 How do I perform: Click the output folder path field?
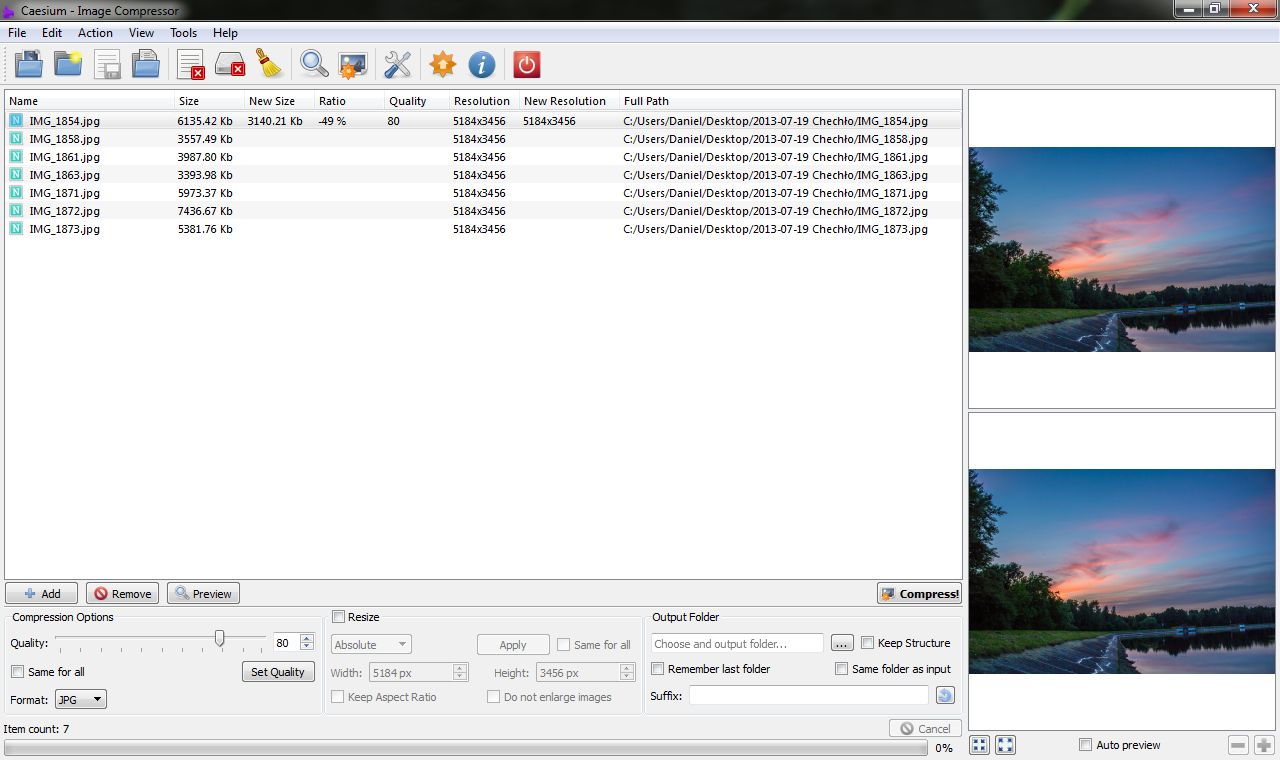coord(737,643)
